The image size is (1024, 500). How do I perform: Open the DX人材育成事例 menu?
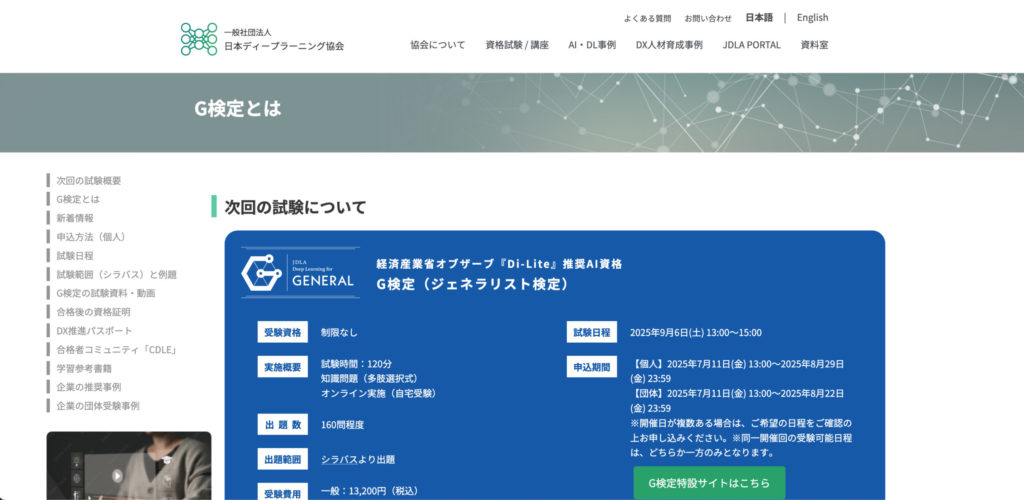669,45
